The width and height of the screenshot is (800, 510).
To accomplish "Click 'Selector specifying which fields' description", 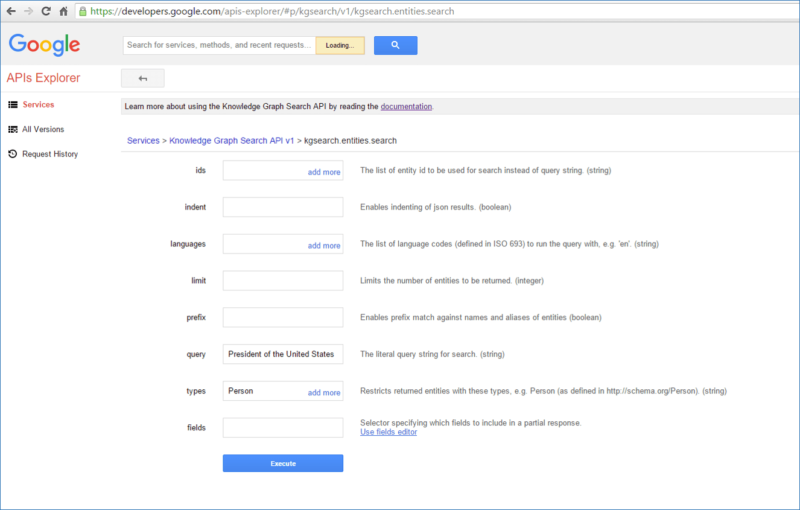I will [x=470, y=423].
